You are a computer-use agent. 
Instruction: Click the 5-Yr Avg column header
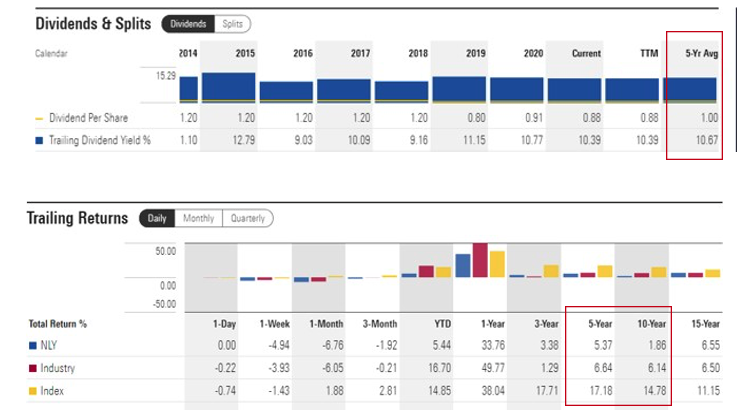(x=698, y=53)
